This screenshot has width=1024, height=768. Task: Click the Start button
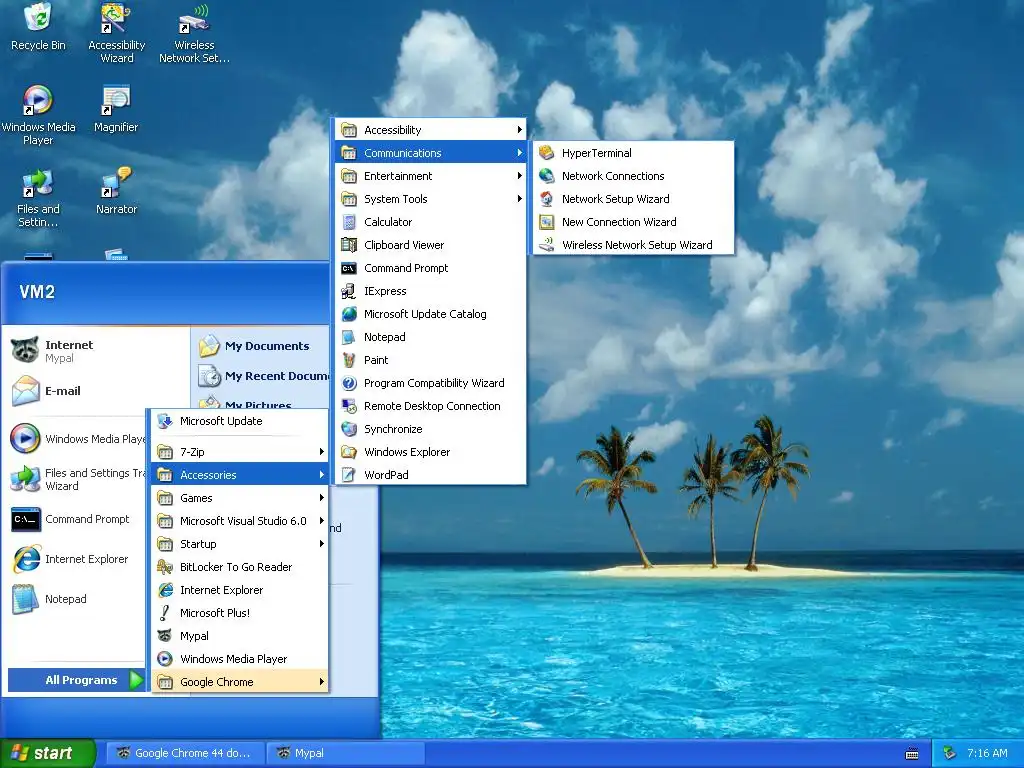[48, 753]
